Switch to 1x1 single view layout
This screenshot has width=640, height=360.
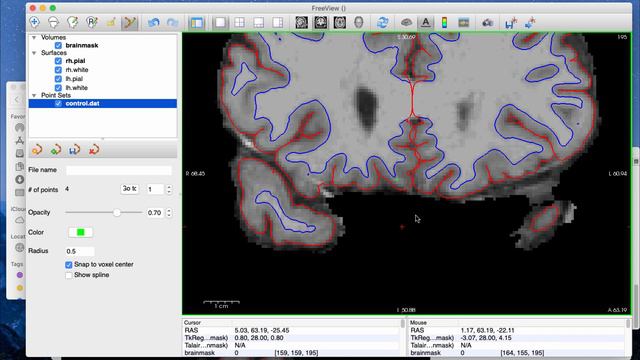220,22
